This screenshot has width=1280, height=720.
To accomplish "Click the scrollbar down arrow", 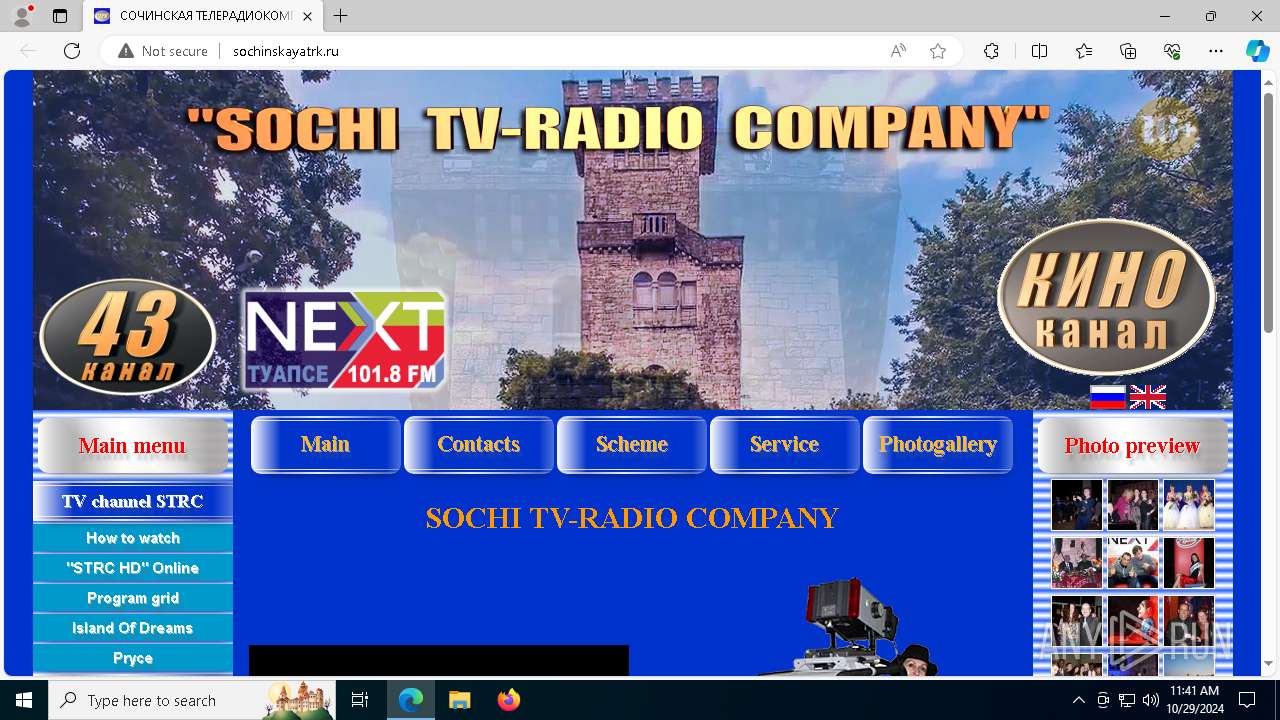I will [x=1269, y=664].
